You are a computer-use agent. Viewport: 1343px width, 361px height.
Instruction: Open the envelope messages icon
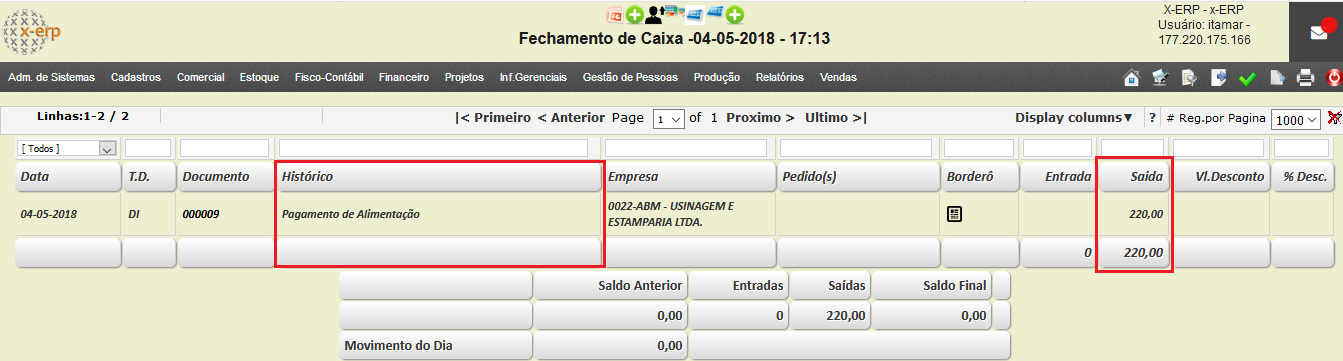[x=1319, y=33]
